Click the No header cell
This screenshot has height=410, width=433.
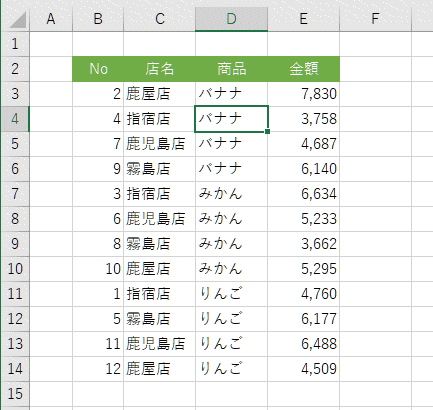coord(98,69)
